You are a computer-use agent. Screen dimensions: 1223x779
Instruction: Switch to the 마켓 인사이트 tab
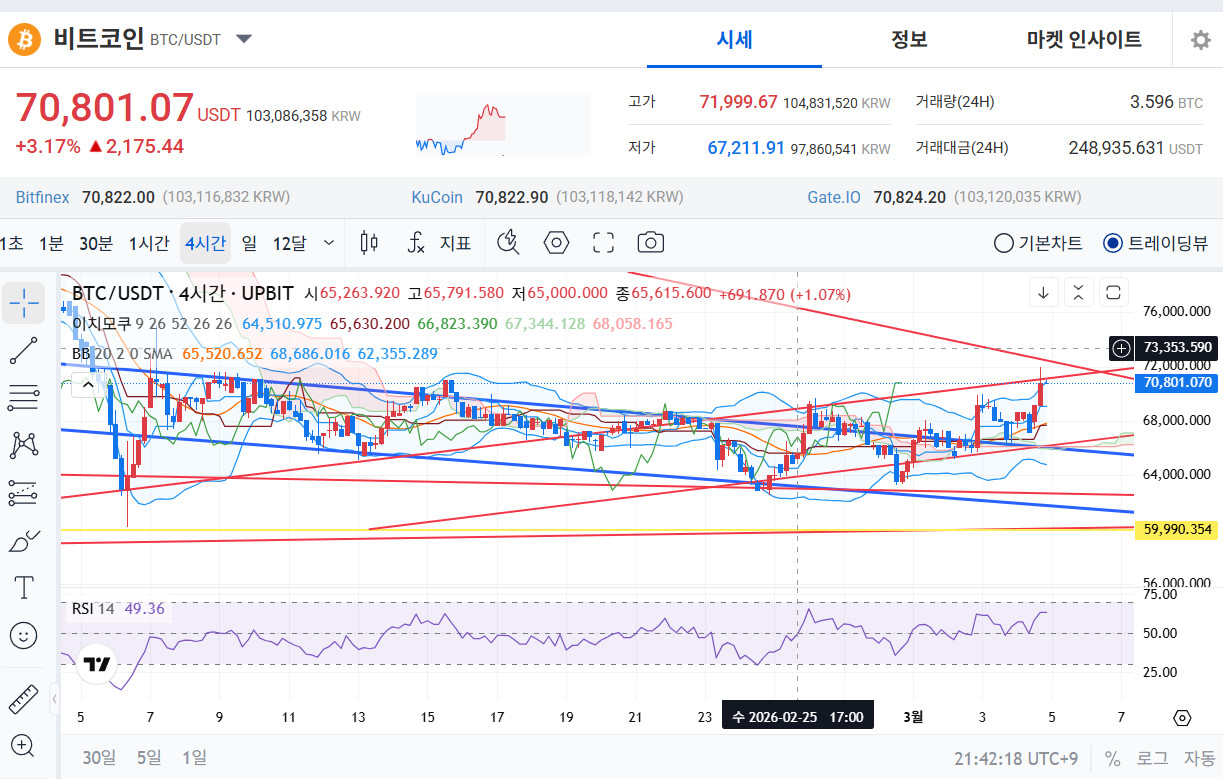pyautogui.click(x=1084, y=40)
